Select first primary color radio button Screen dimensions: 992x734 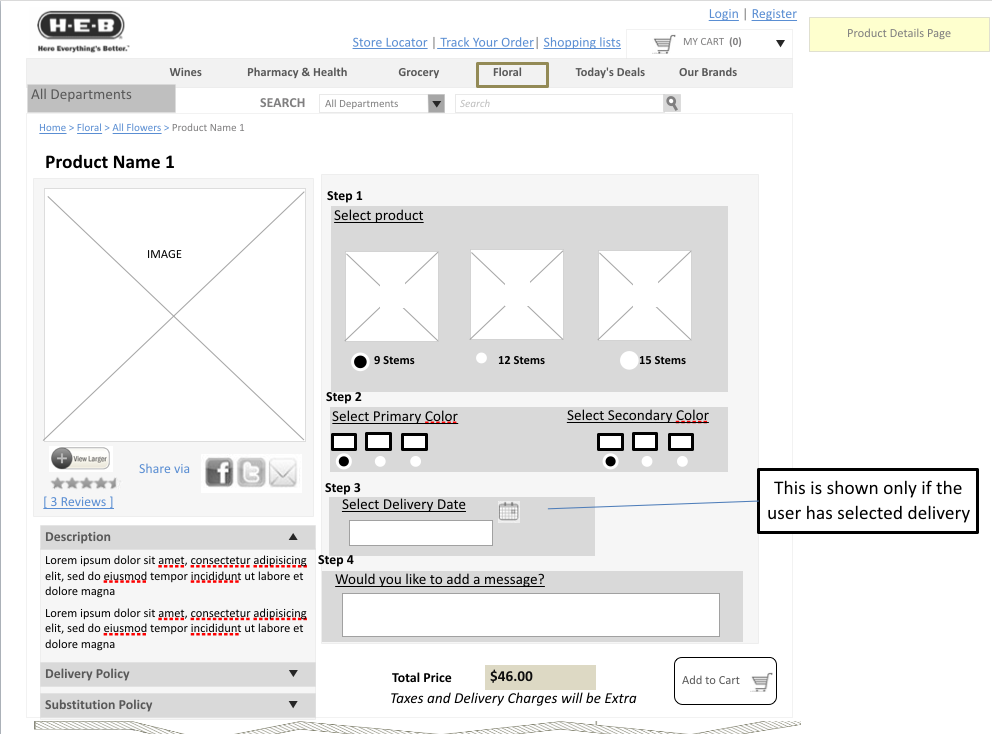point(344,461)
